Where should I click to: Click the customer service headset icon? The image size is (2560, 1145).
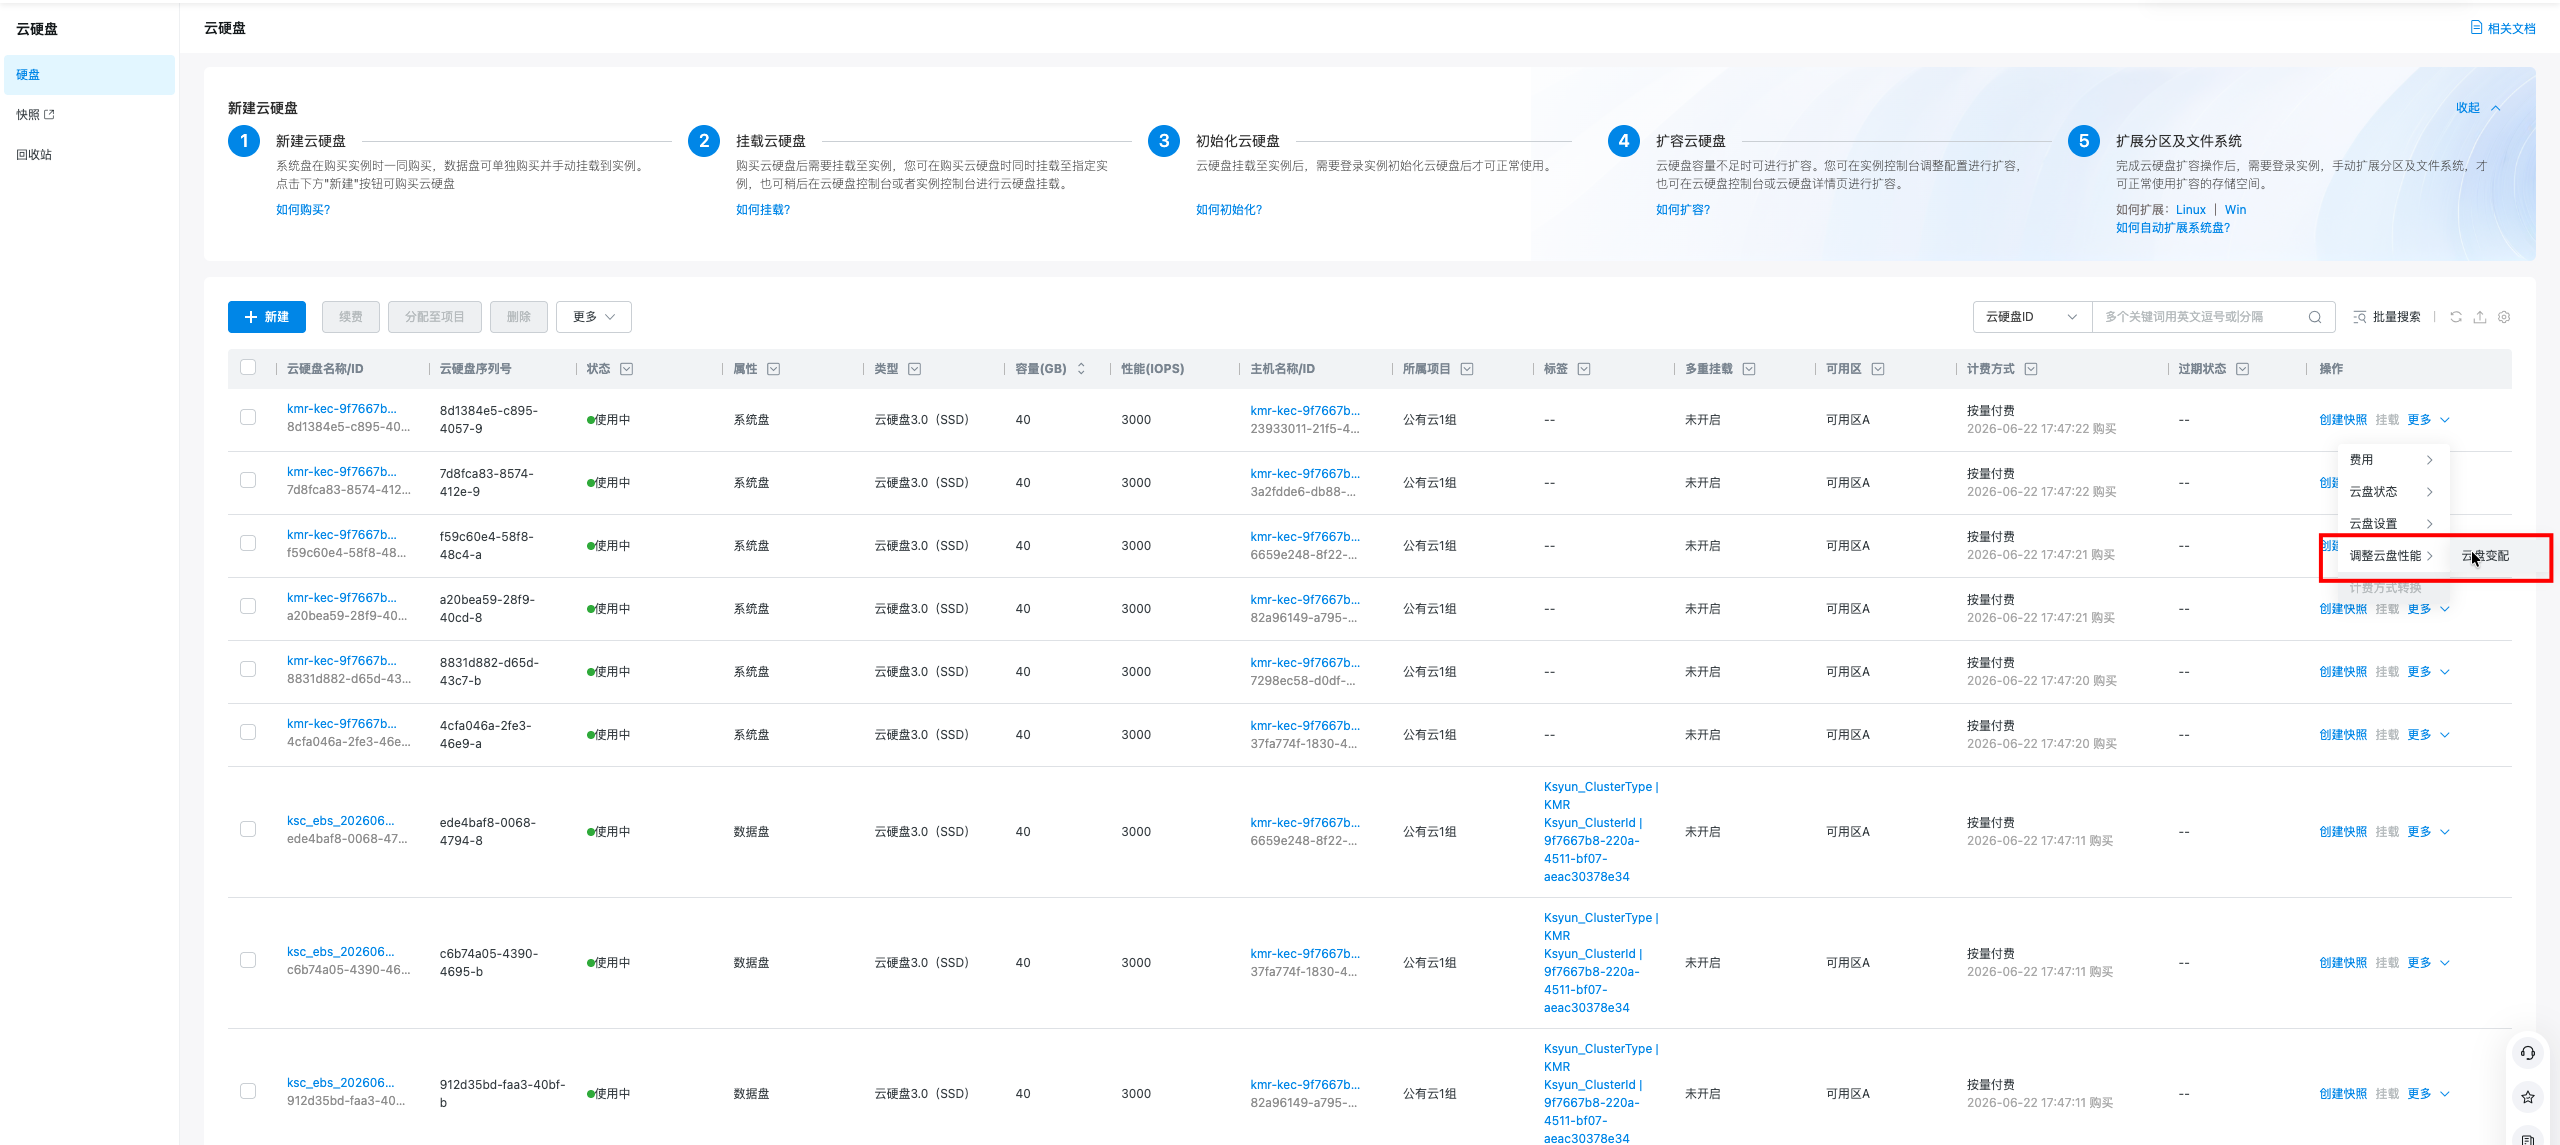click(x=2528, y=1053)
